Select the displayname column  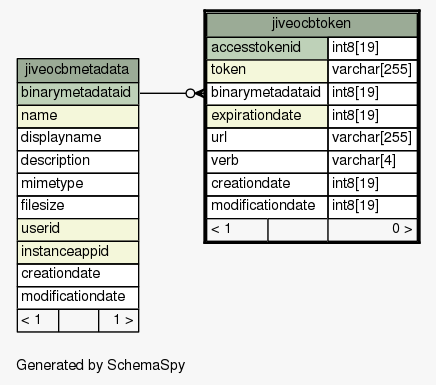coord(78,139)
